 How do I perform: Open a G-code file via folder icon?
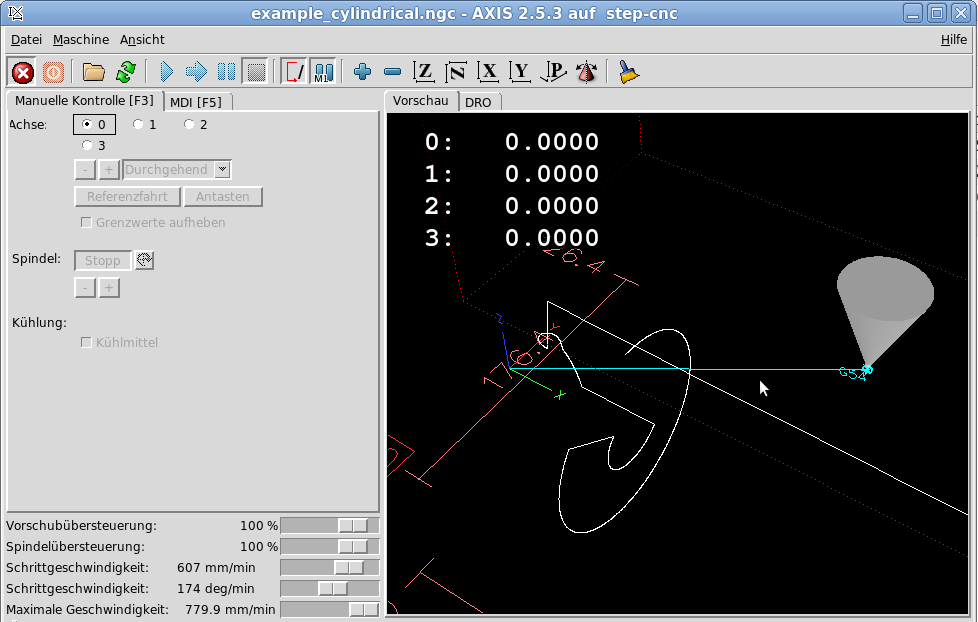[94, 72]
